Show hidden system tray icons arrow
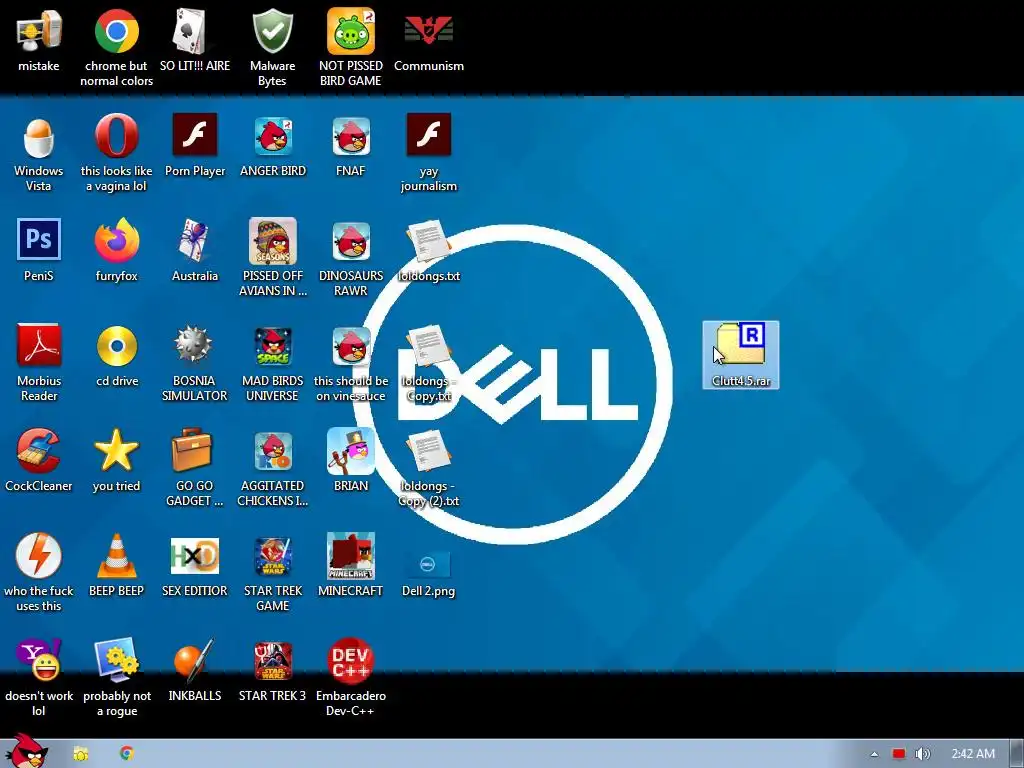 pos(874,754)
